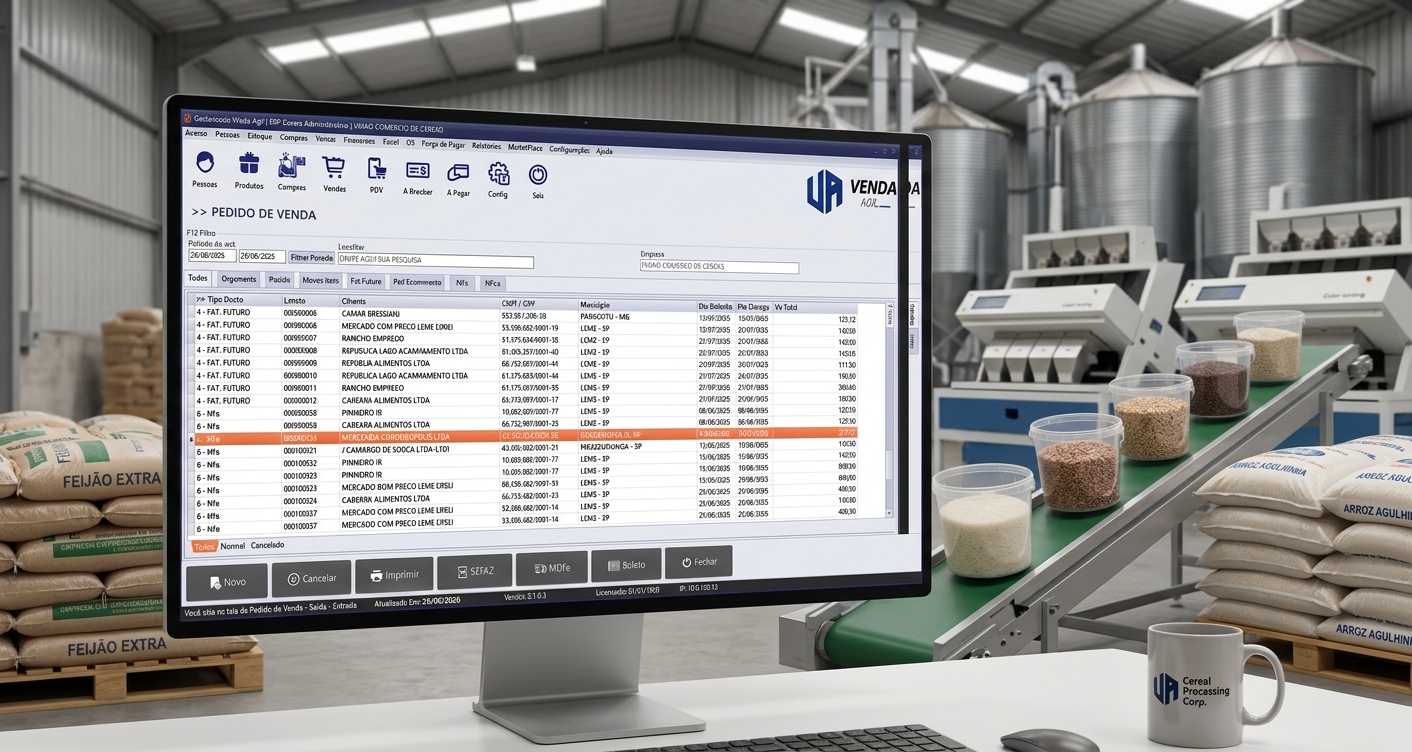Switch to the Fat Futuro tab

[366, 282]
